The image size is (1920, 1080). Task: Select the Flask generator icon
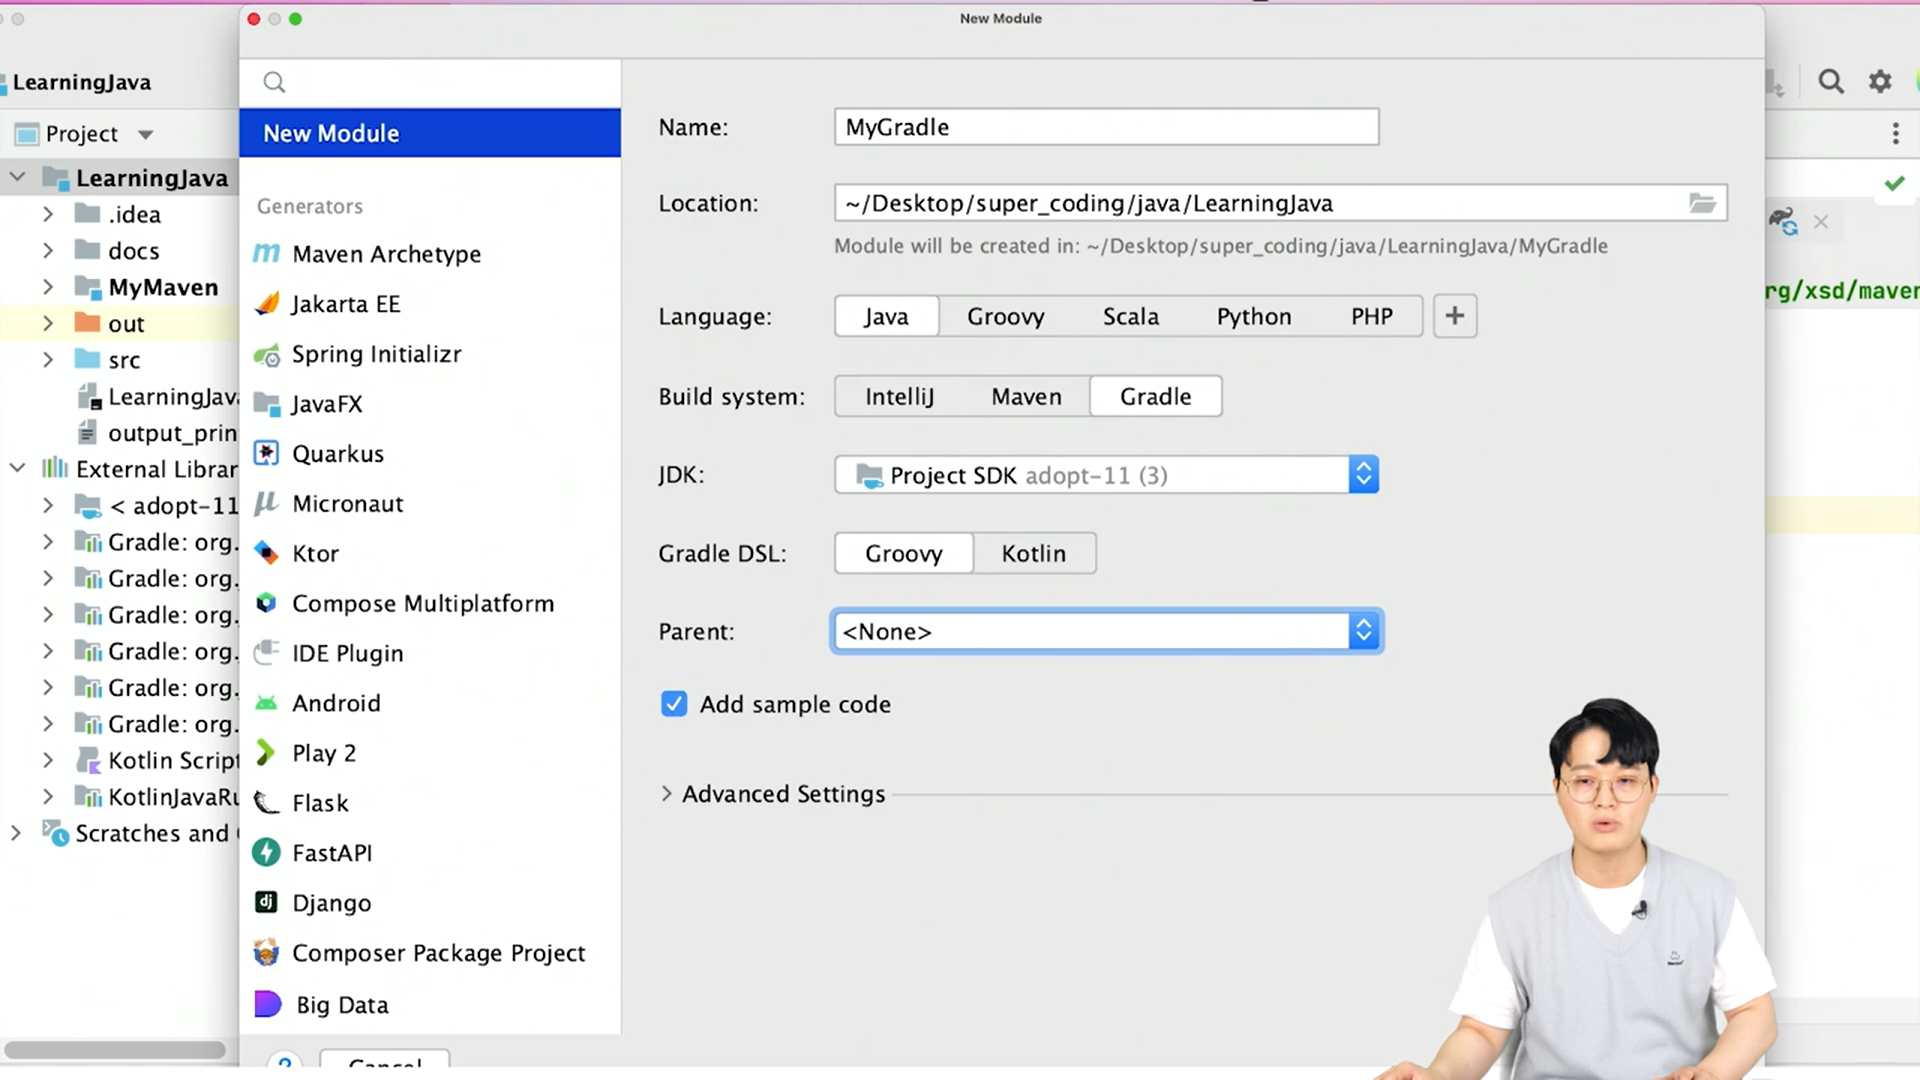click(x=266, y=803)
